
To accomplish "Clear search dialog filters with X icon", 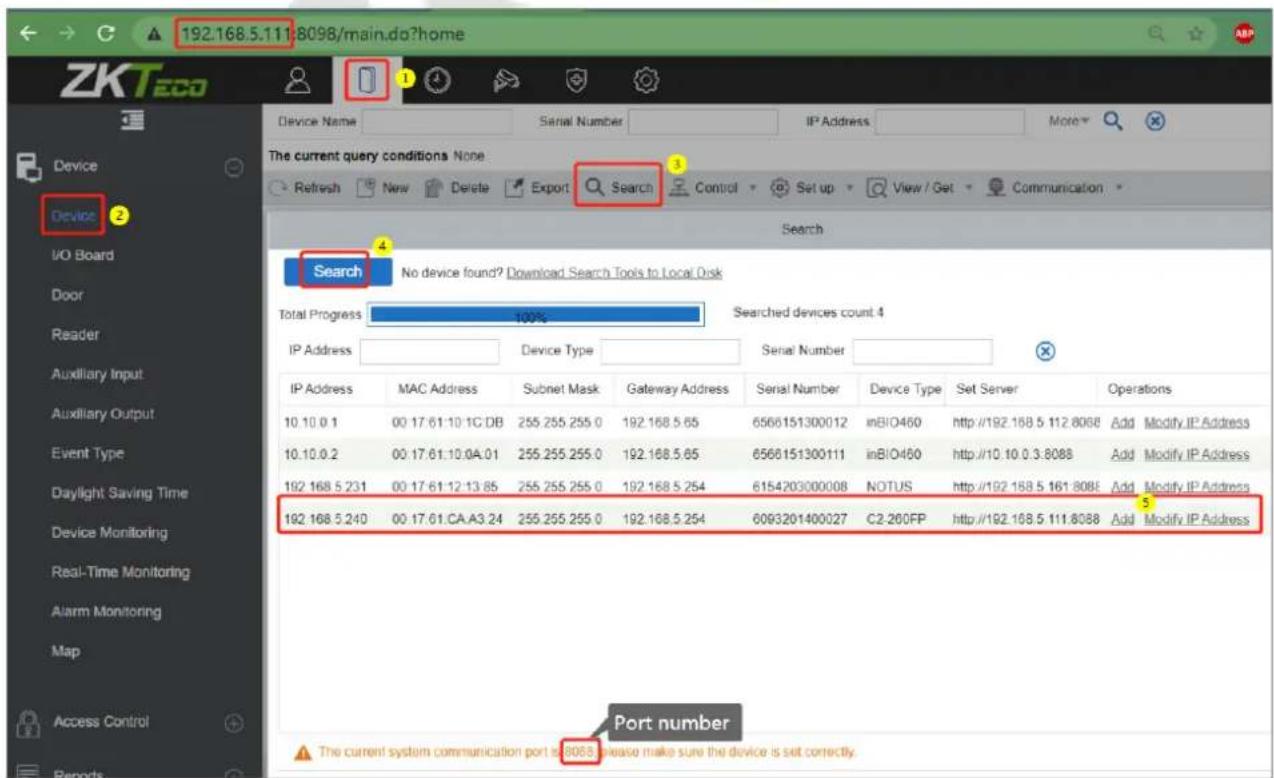I will click(x=1047, y=351).
